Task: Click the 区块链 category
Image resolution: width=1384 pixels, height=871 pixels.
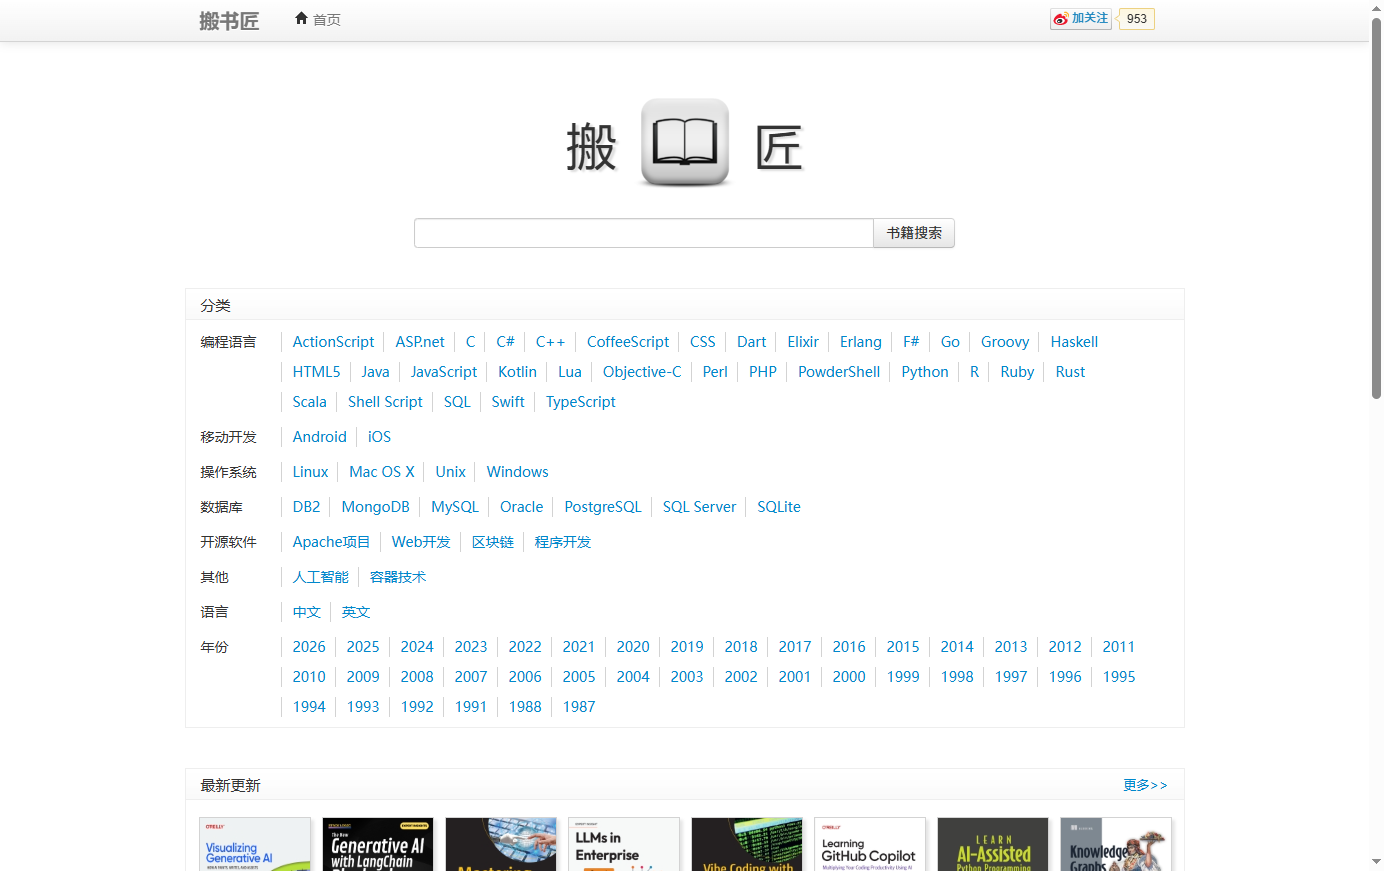Action: pyautogui.click(x=493, y=542)
